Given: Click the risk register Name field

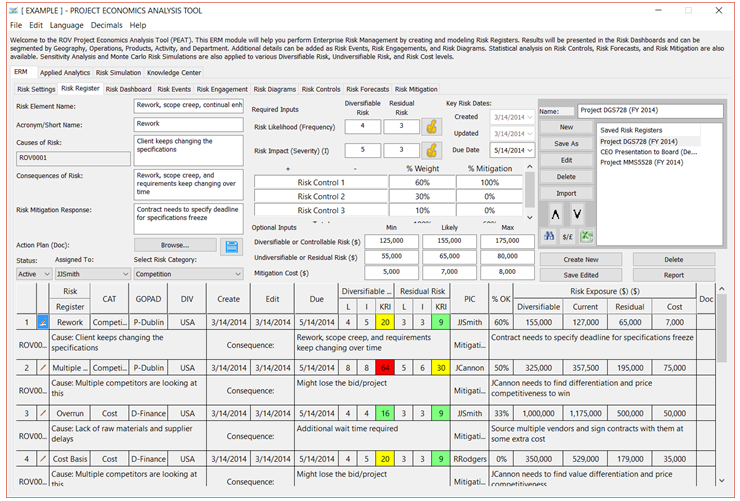Looking at the screenshot, I should click(x=650, y=111).
